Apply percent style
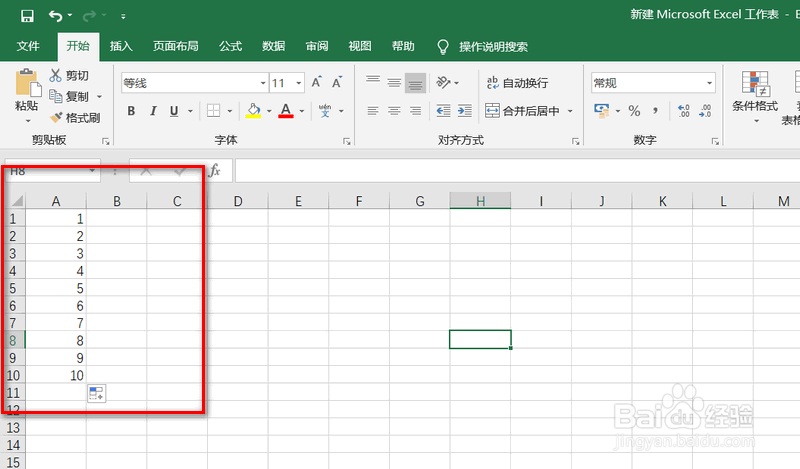This screenshot has height=469, width=800. coord(634,111)
